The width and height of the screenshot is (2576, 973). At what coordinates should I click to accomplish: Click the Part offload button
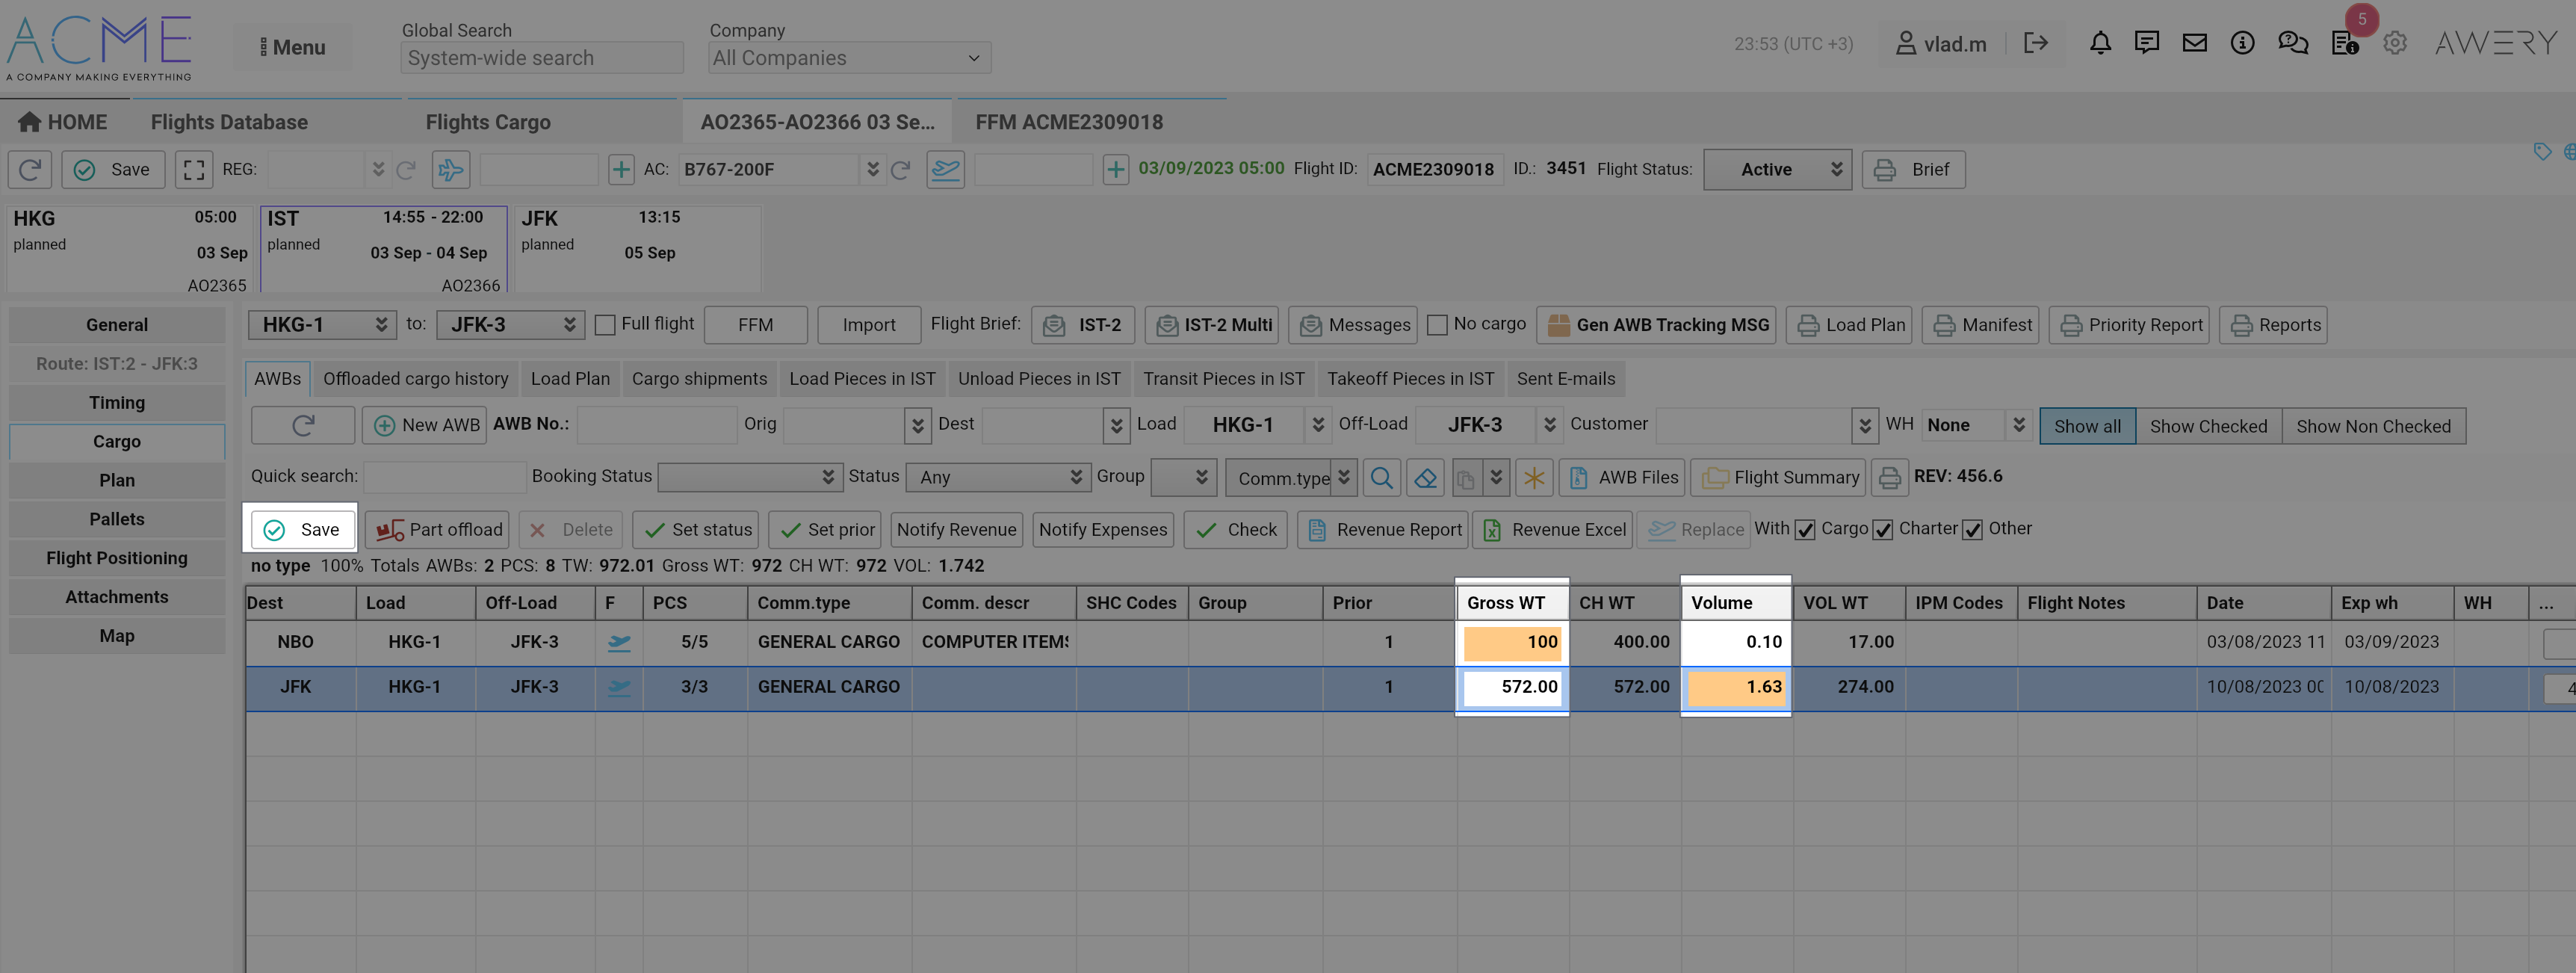point(438,530)
